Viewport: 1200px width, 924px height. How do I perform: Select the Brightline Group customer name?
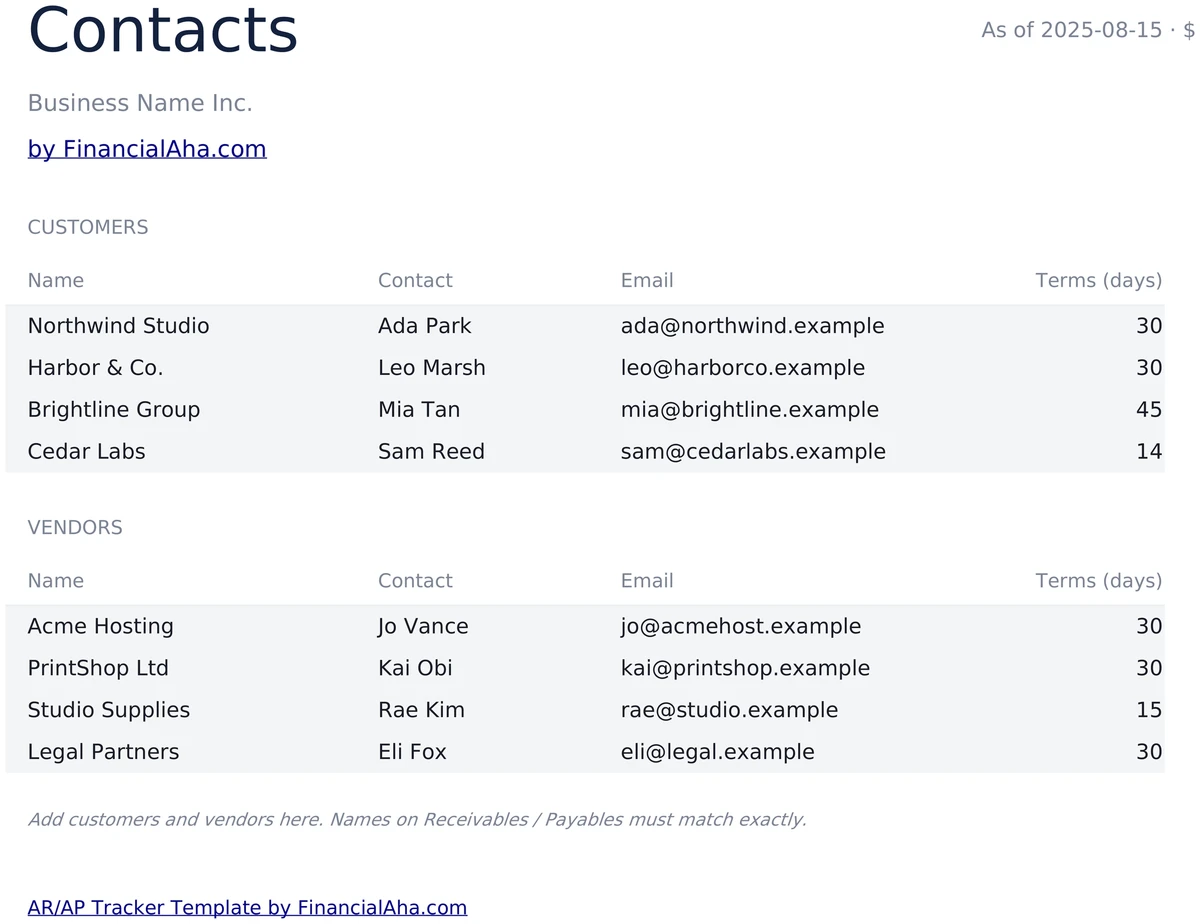pyautogui.click(x=114, y=410)
